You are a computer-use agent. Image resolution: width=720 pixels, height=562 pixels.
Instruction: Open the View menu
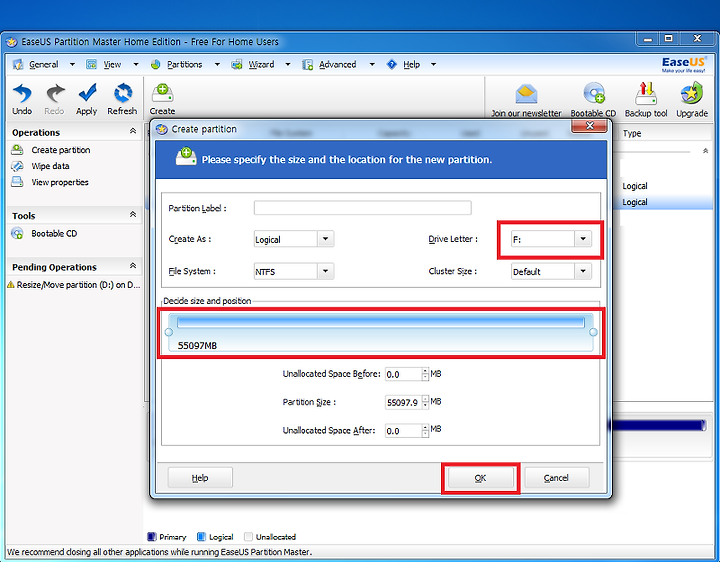(x=112, y=64)
